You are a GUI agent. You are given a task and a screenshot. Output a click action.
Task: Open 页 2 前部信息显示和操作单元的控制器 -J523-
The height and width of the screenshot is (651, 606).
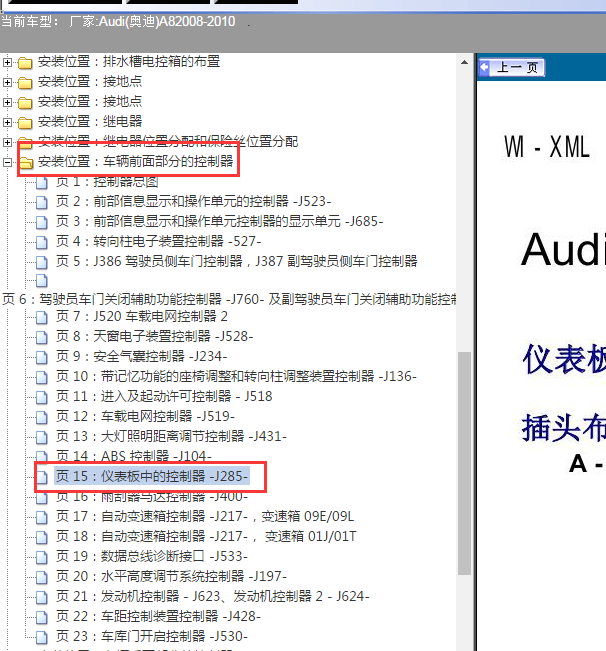click(x=193, y=201)
